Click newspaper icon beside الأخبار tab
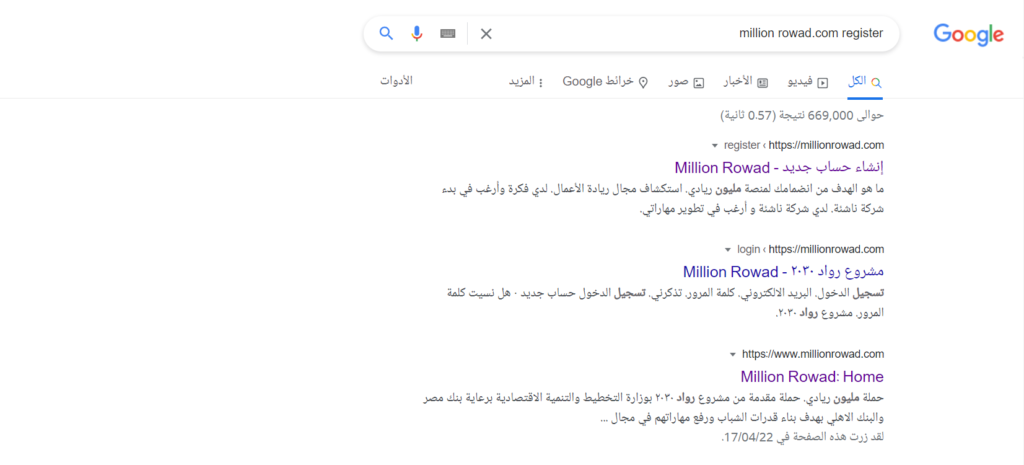This screenshot has width=1024, height=465. click(x=763, y=83)
